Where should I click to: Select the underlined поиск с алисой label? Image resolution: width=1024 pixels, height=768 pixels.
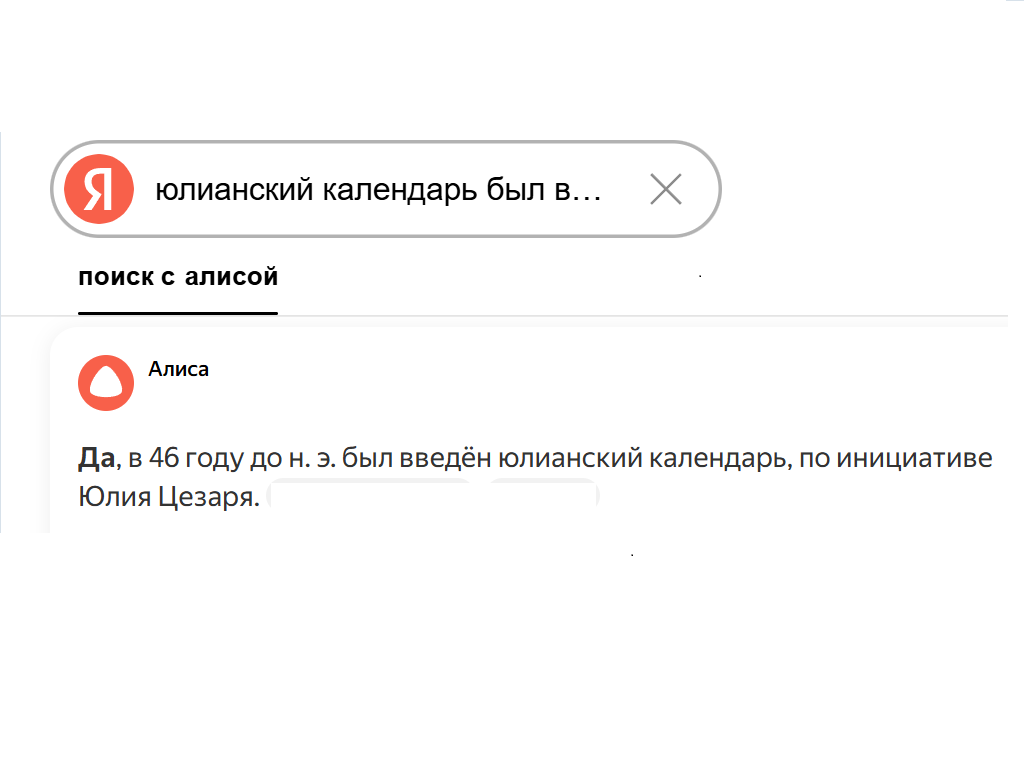178,277
